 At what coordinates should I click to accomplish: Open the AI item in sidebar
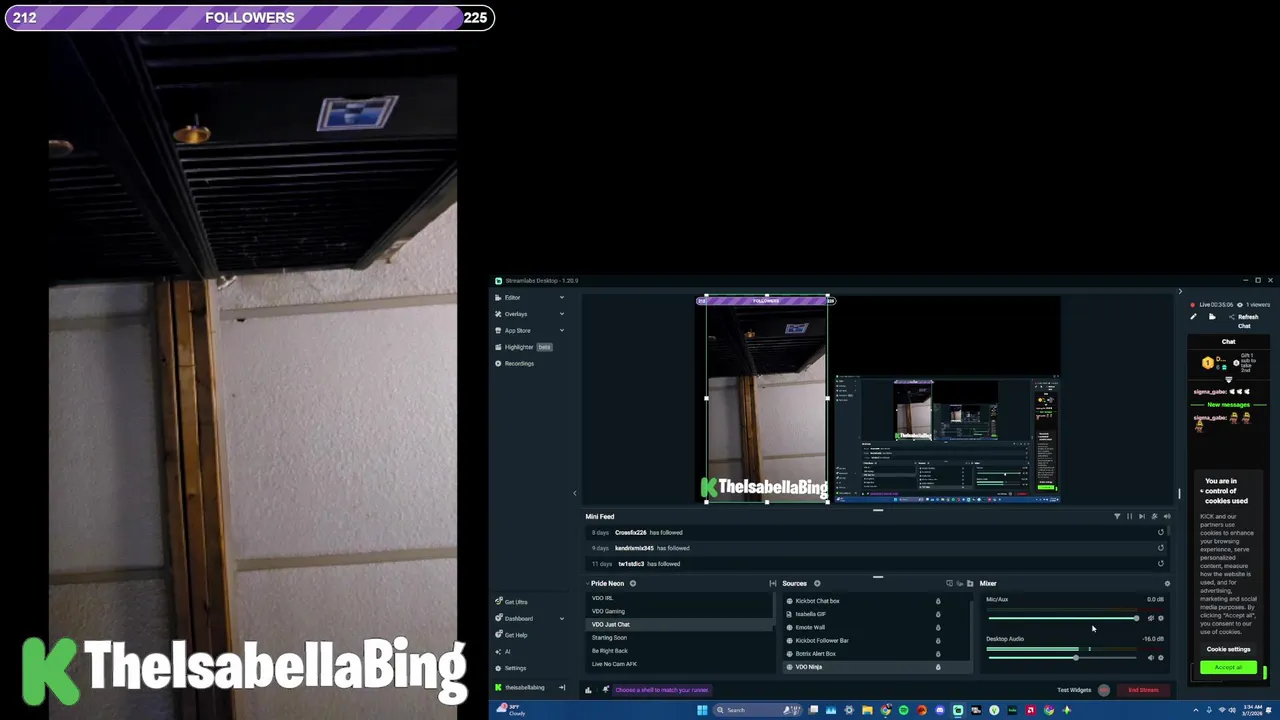(507, 651)
